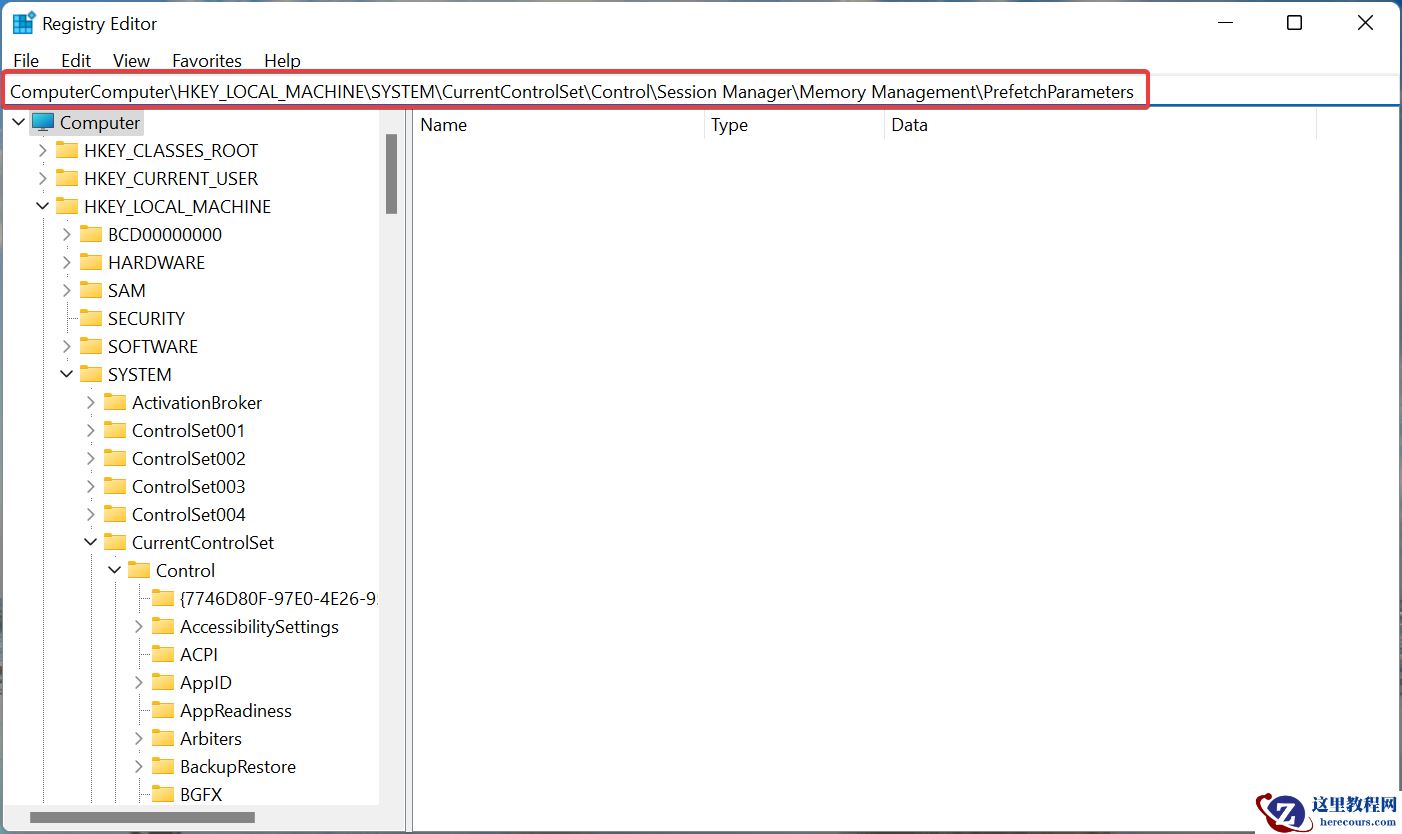The image size is (1402, 834).
Task: Collapse the HKEY_LOCAL_MACHINE hive
Action: pyautogui.click(x=42, y=206)
